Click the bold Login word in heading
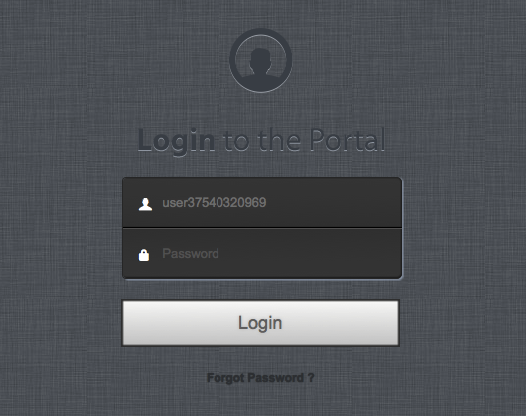 (176, 141)
